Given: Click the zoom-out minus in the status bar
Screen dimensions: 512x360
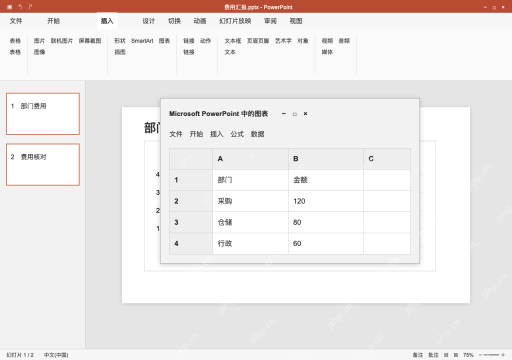Looking at the screenshot, I should (481, 355).
